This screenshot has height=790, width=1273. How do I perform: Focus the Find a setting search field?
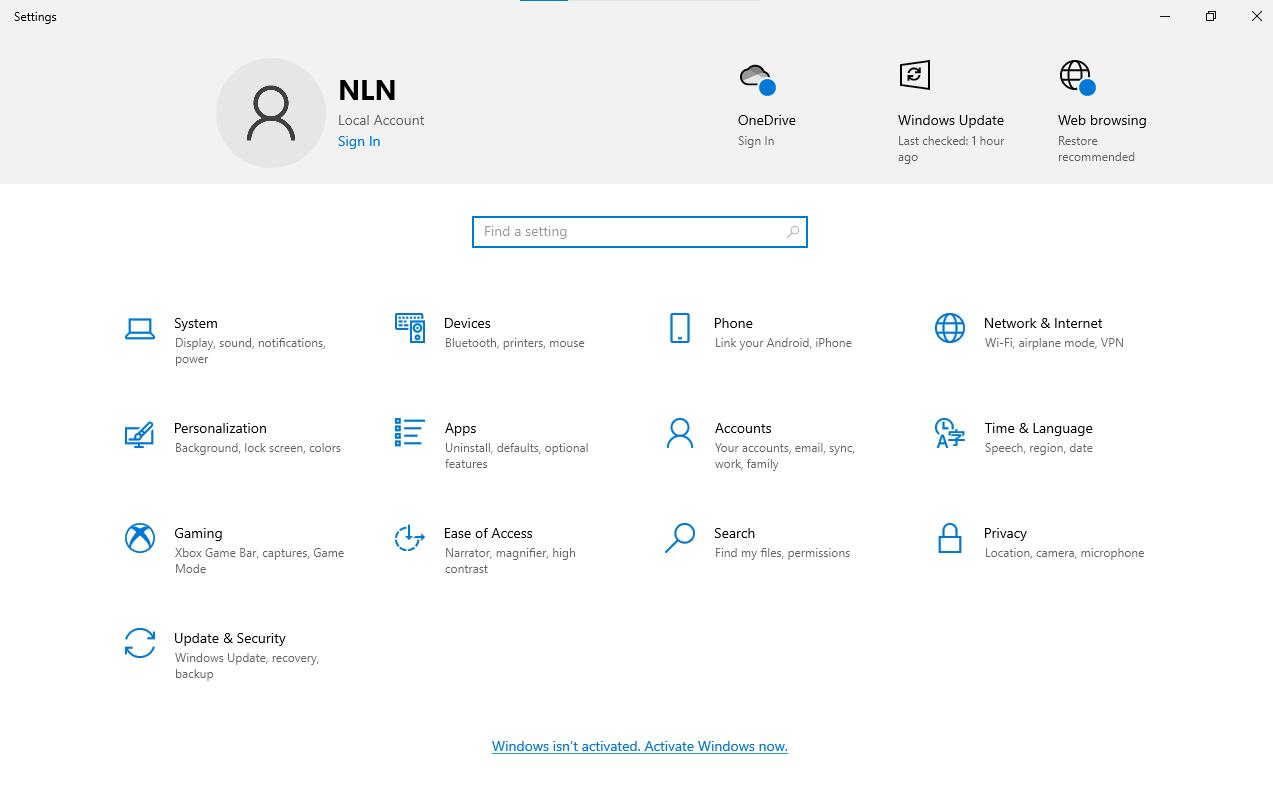[640, 232]
